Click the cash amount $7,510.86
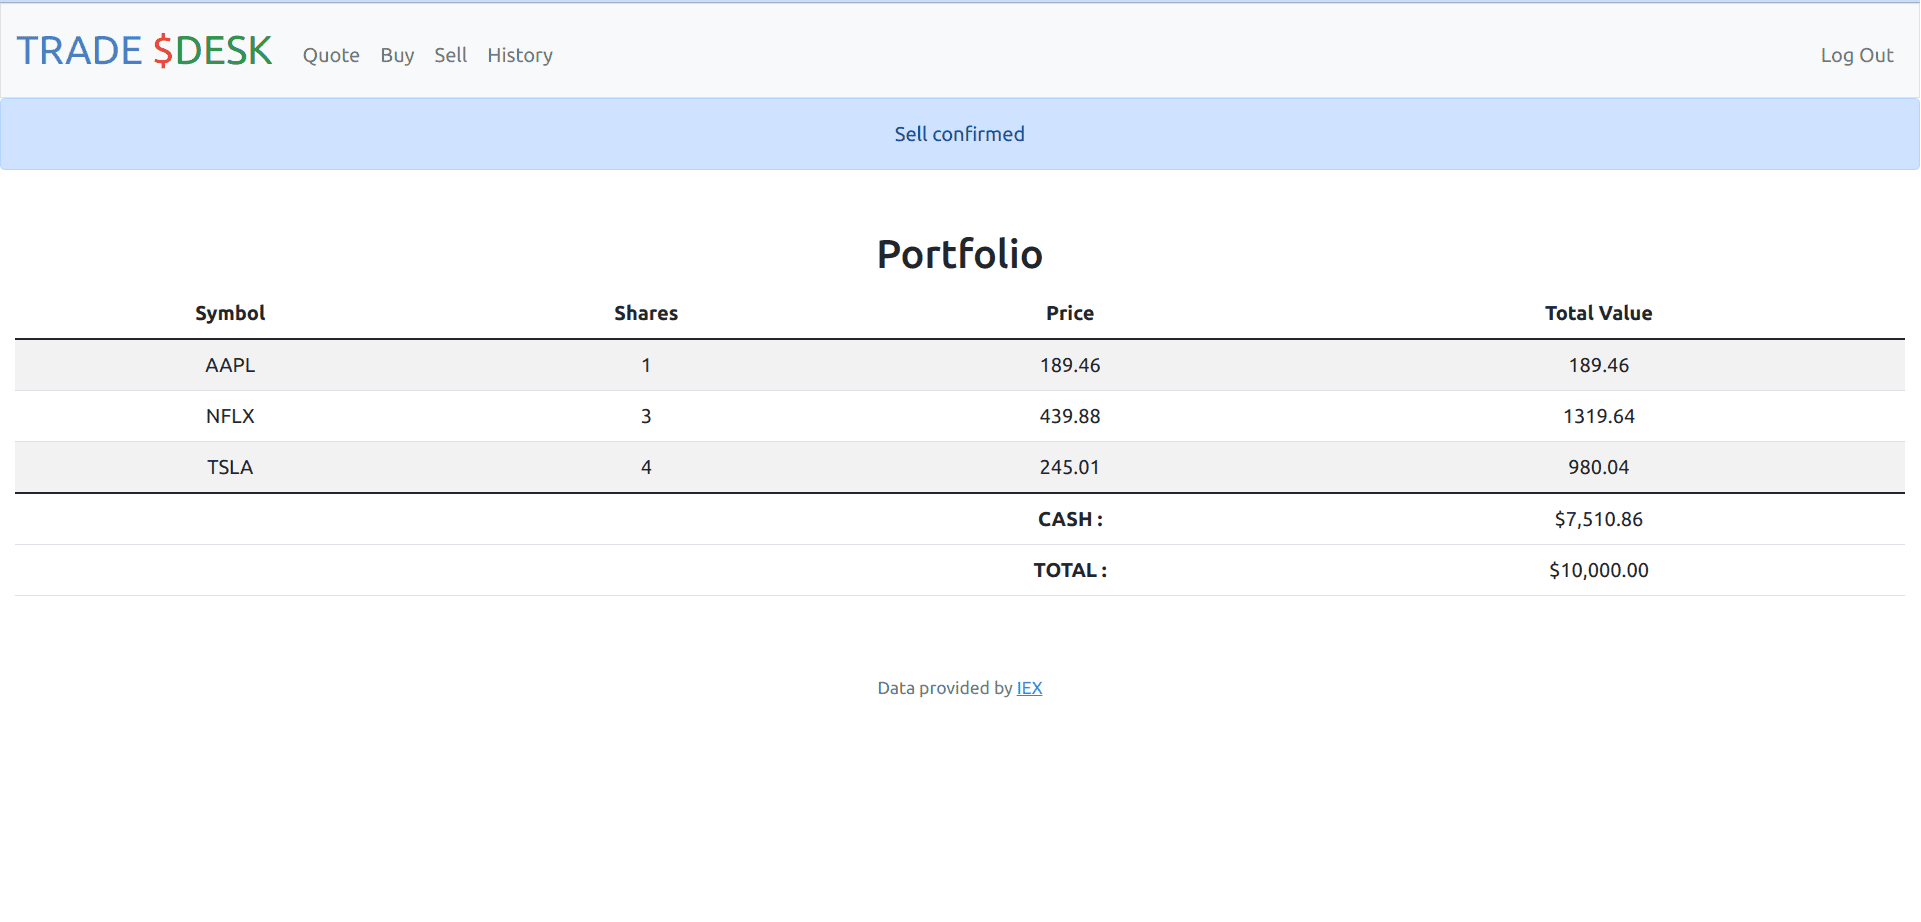 tap(1598, 519)
